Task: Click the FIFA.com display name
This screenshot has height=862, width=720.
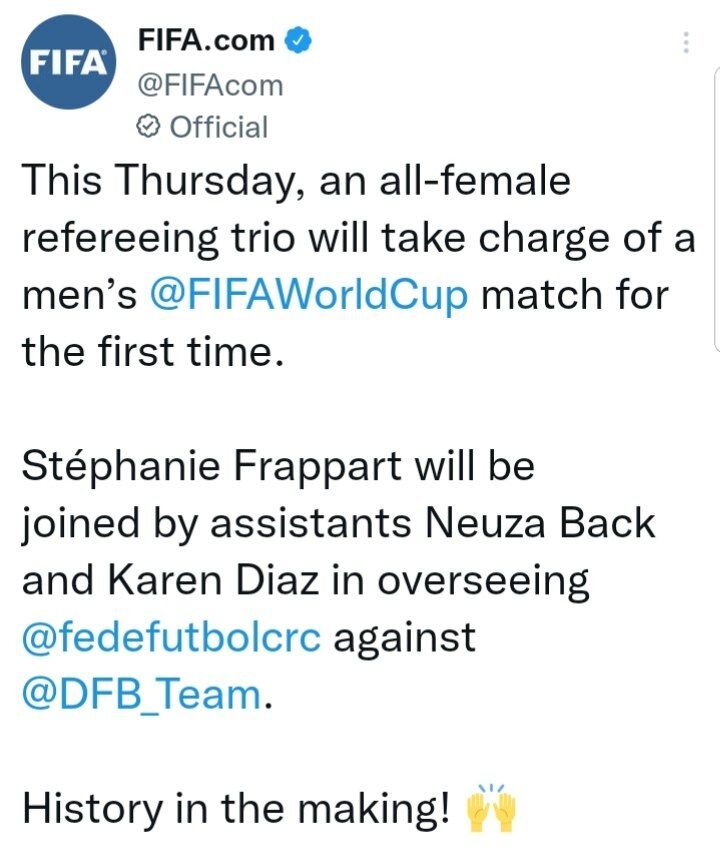Action: pos(205,41)
